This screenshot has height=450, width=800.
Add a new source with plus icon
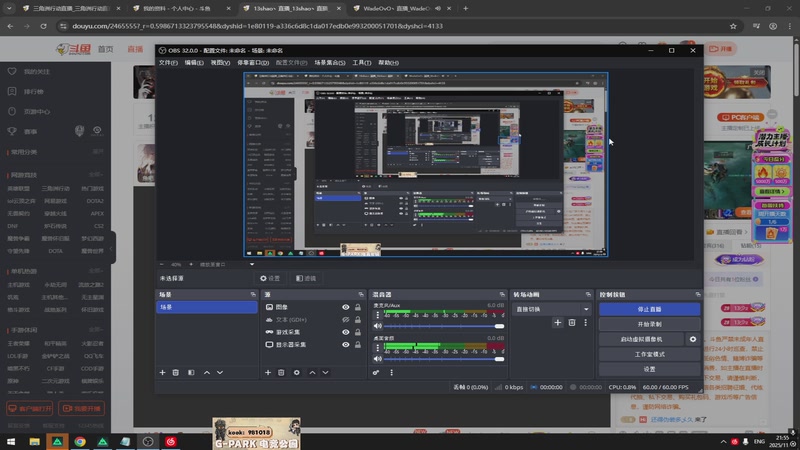(268, 372)
